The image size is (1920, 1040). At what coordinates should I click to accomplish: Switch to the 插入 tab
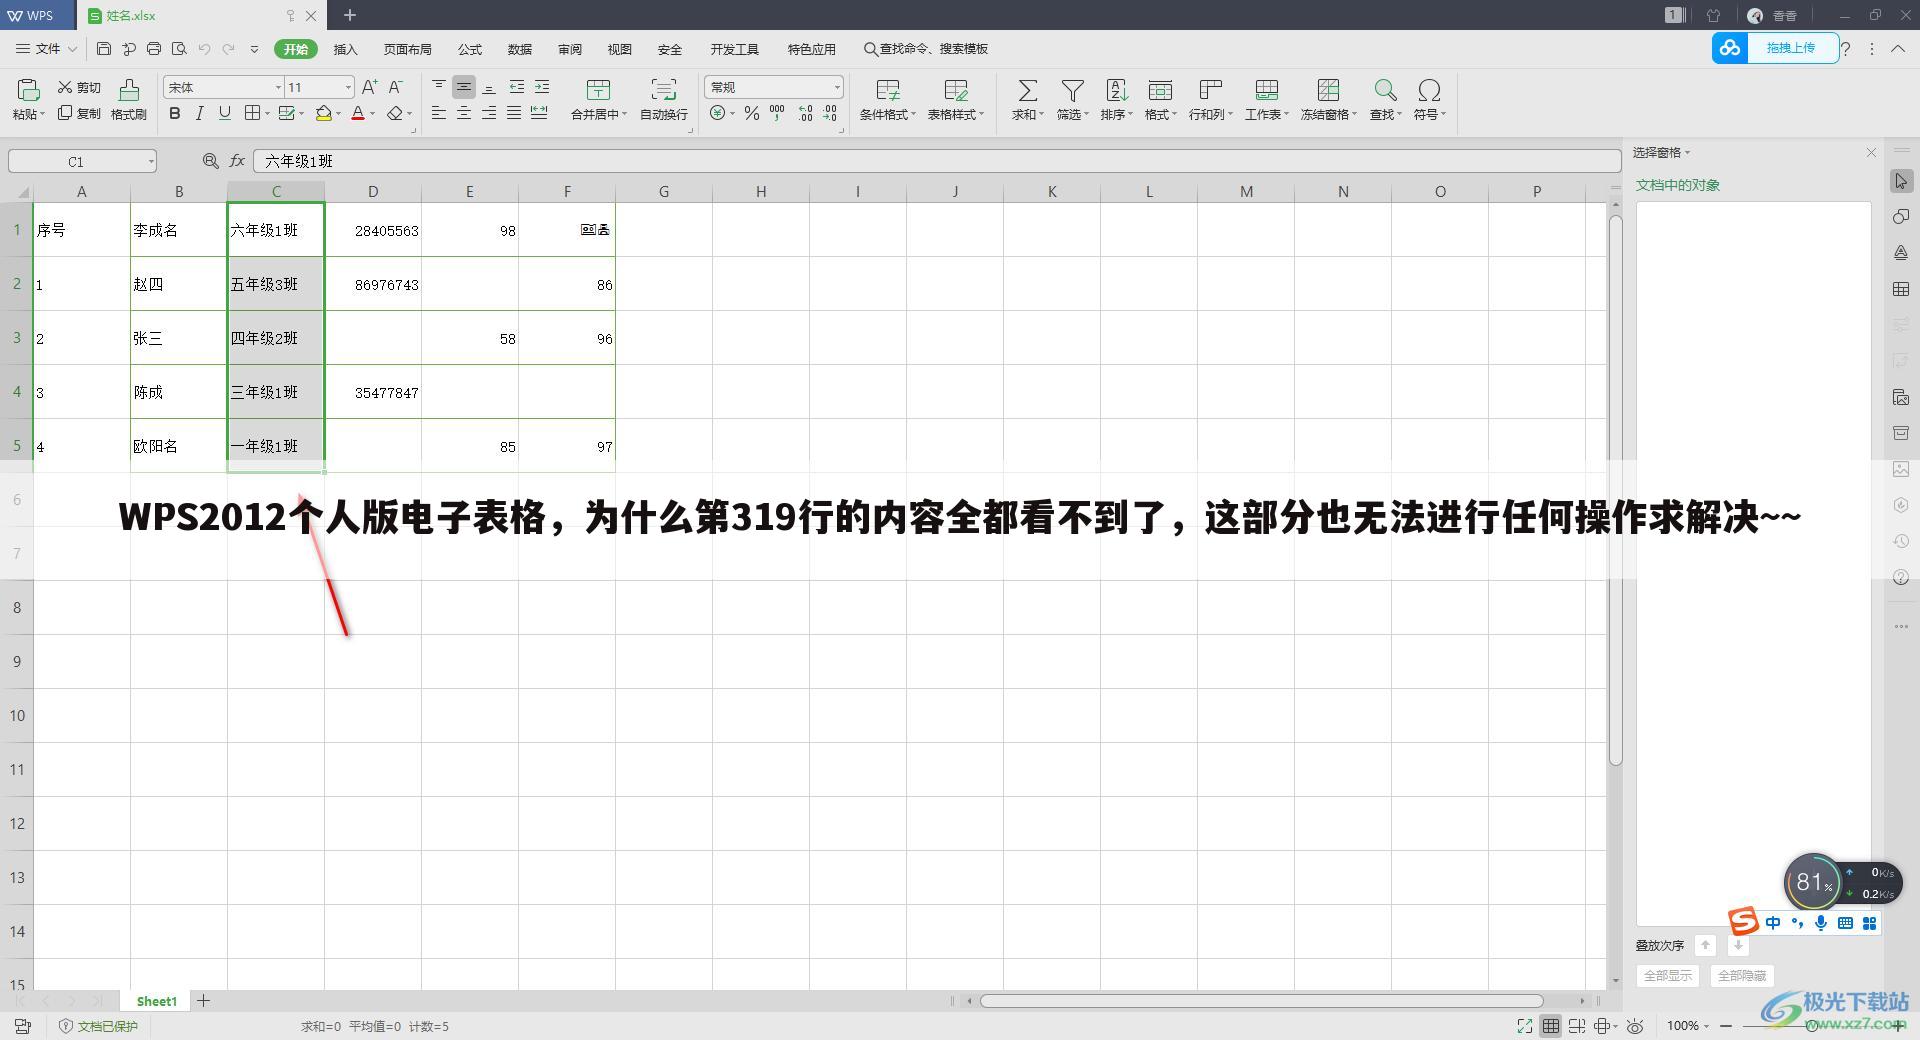click(x=345, y=49)
